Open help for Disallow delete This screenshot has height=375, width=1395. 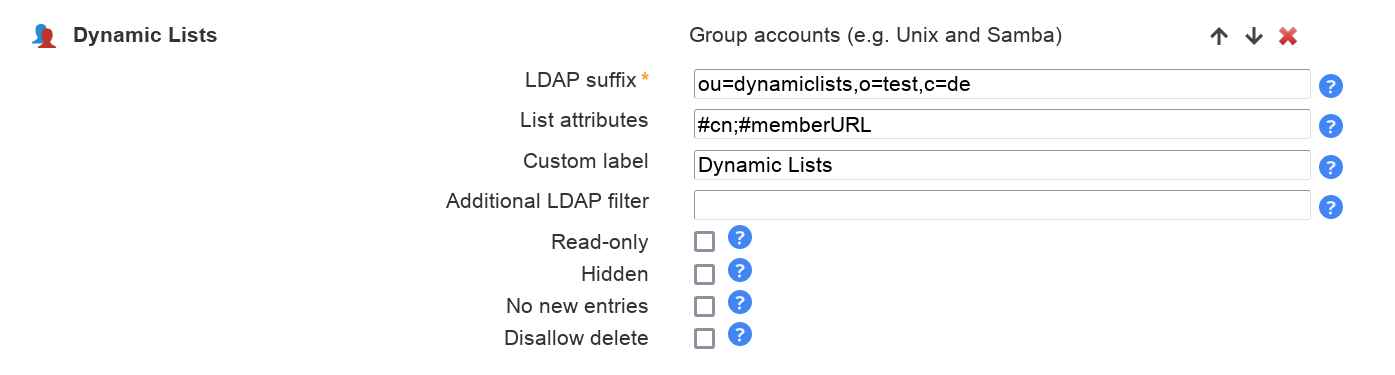click(739, 334)
